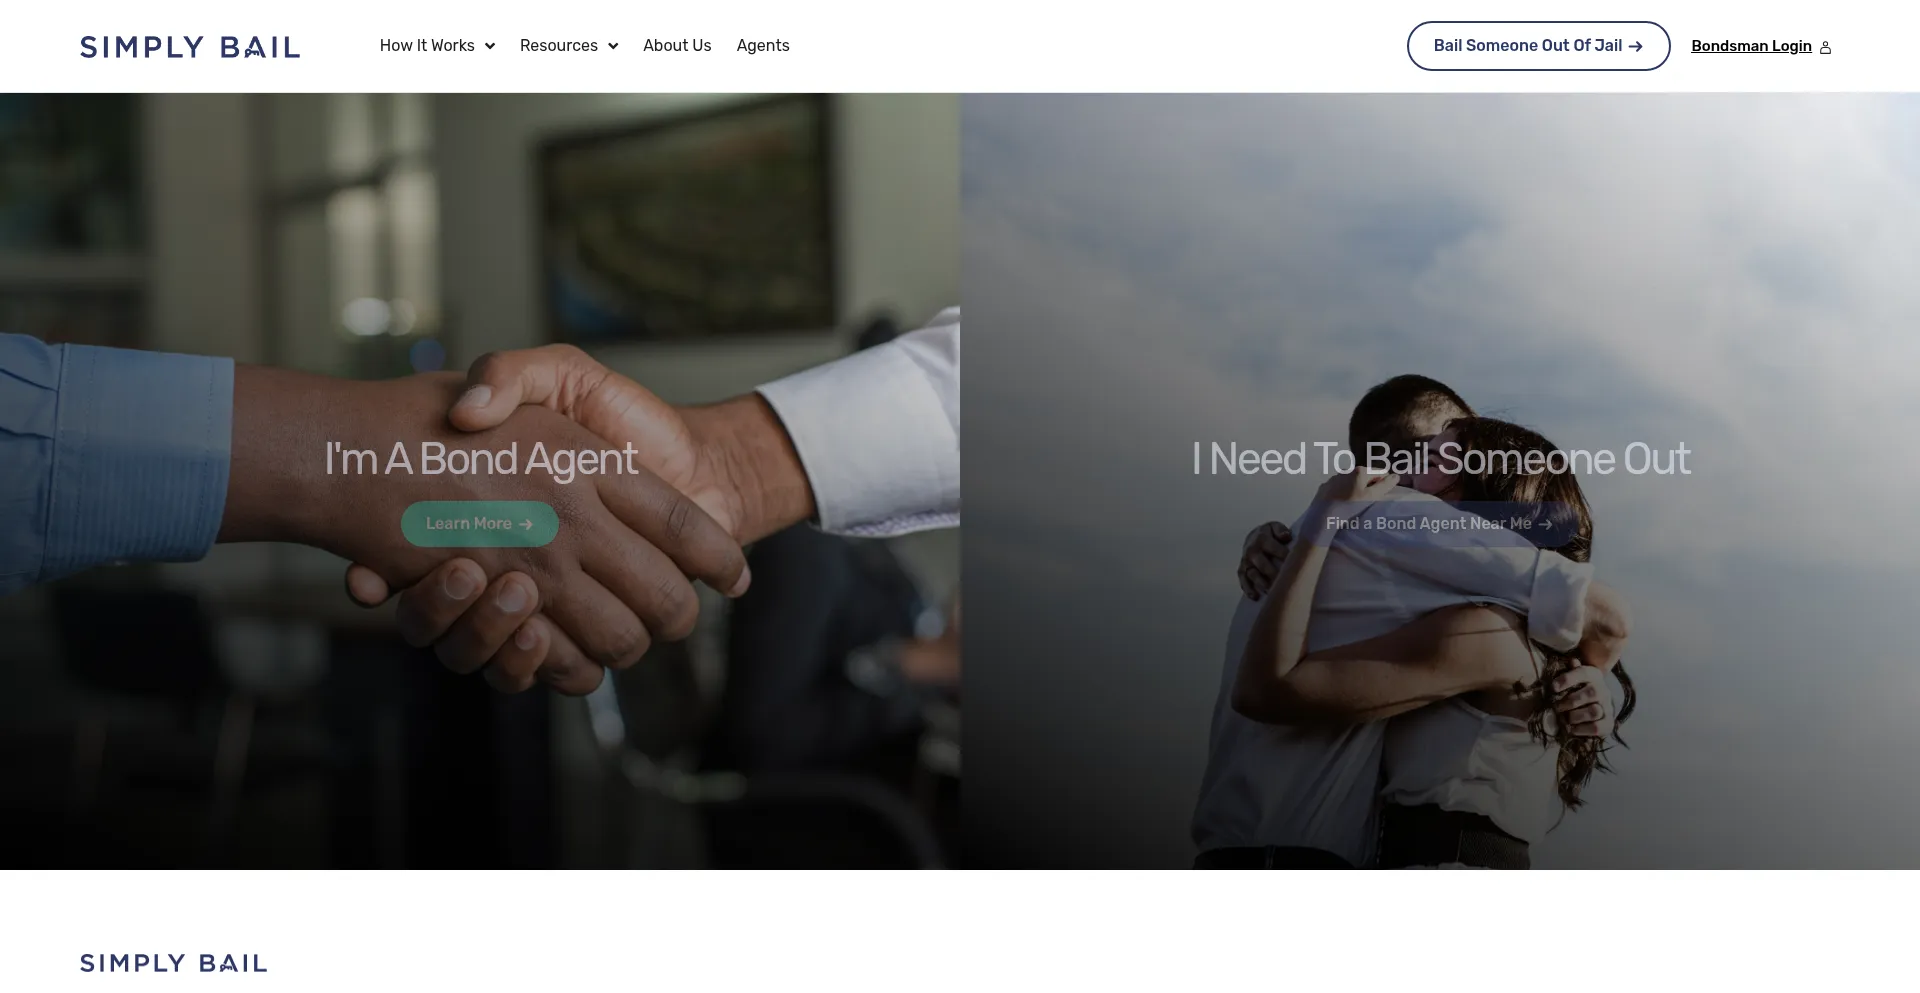This screenshot has height=993, width=1920.
Task: Click arrow icon on Find a Bond Agent
Action: 1545,524
